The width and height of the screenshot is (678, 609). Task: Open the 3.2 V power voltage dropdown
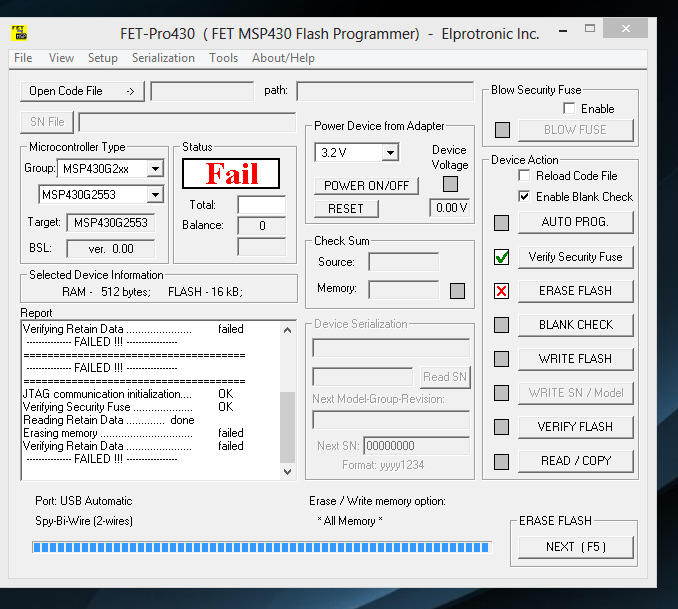[x=390, y=153]
